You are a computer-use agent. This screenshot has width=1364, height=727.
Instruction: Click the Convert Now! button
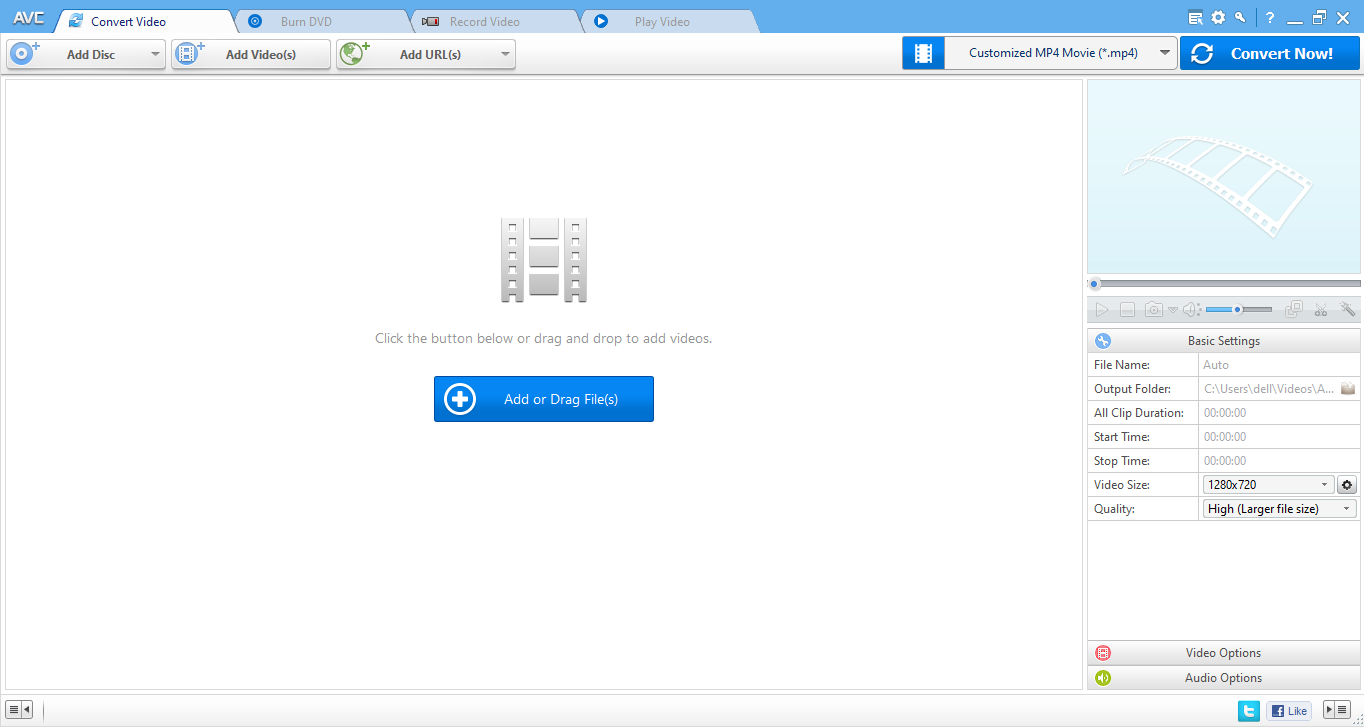point(1270,54)
